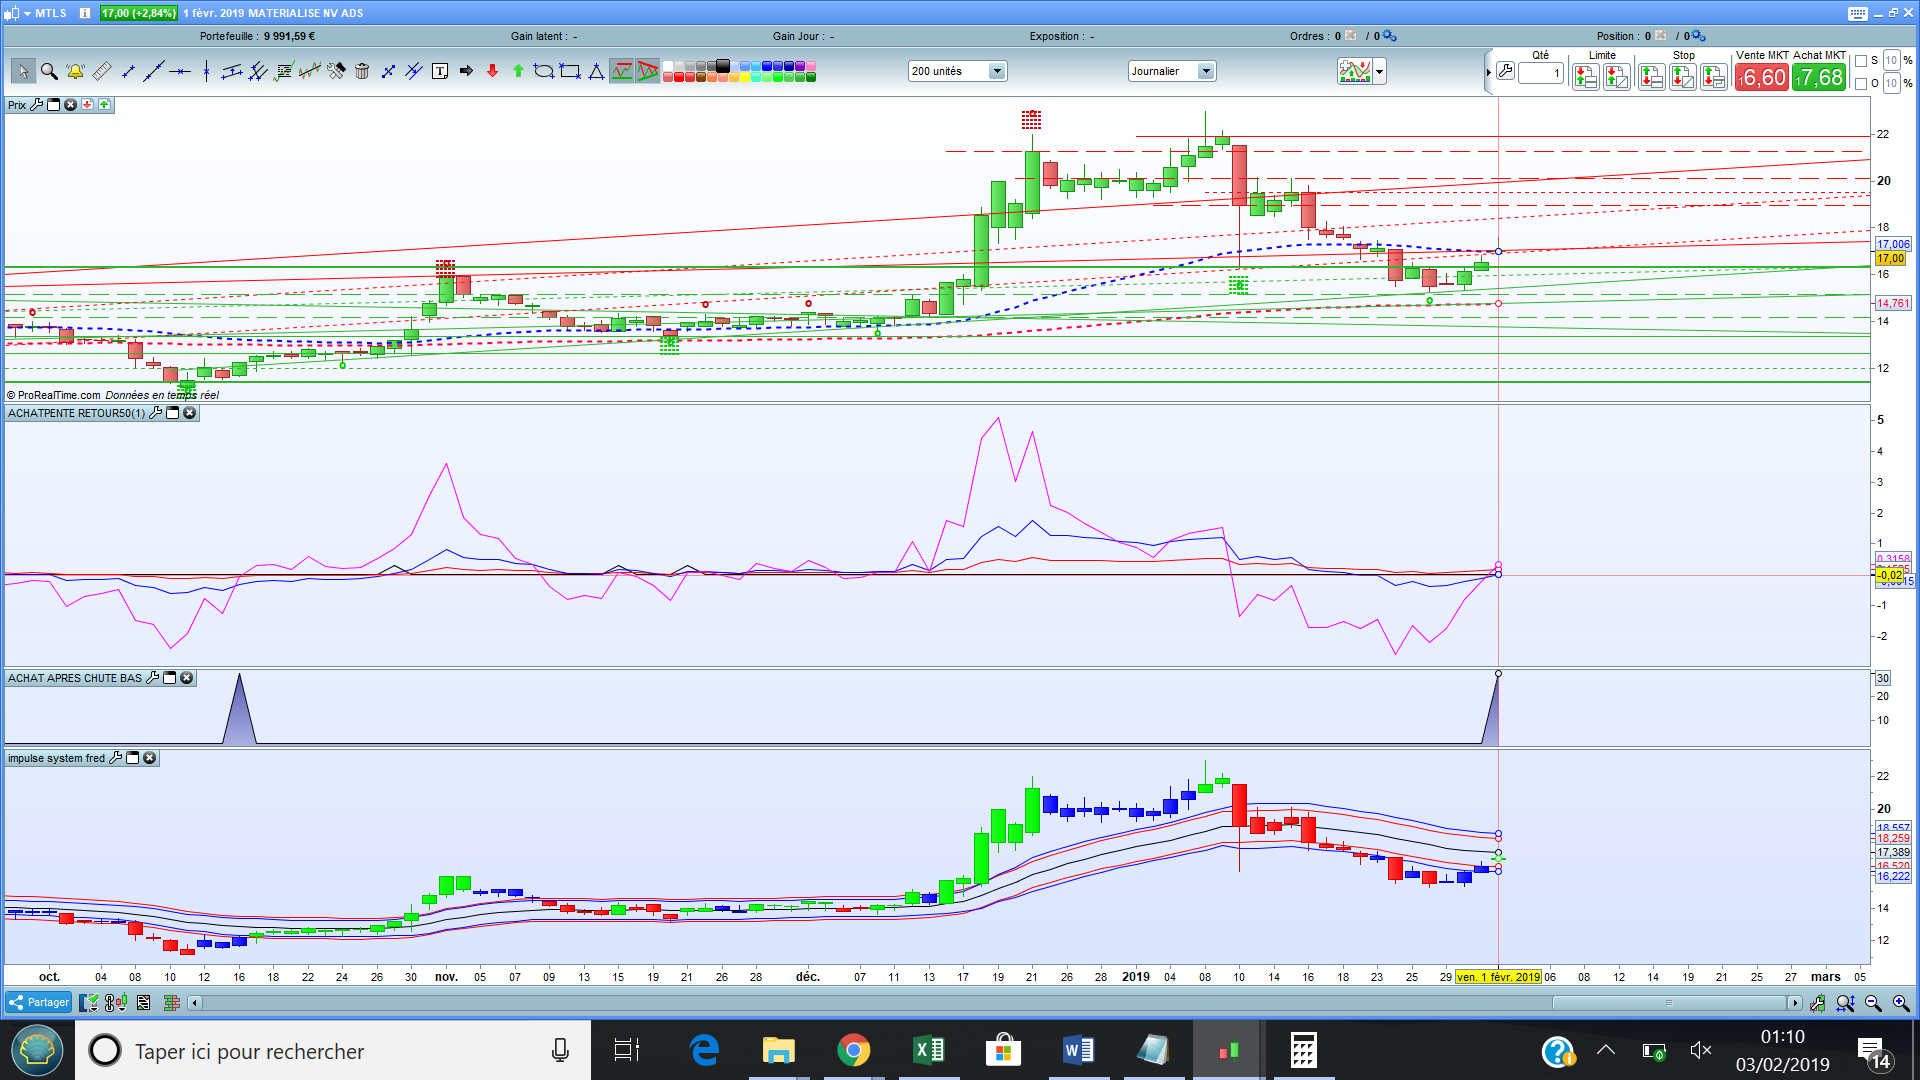This screenshot has width=1920, height=1080.
Task: Select the red down arrow tool
Action: [492, 71]
